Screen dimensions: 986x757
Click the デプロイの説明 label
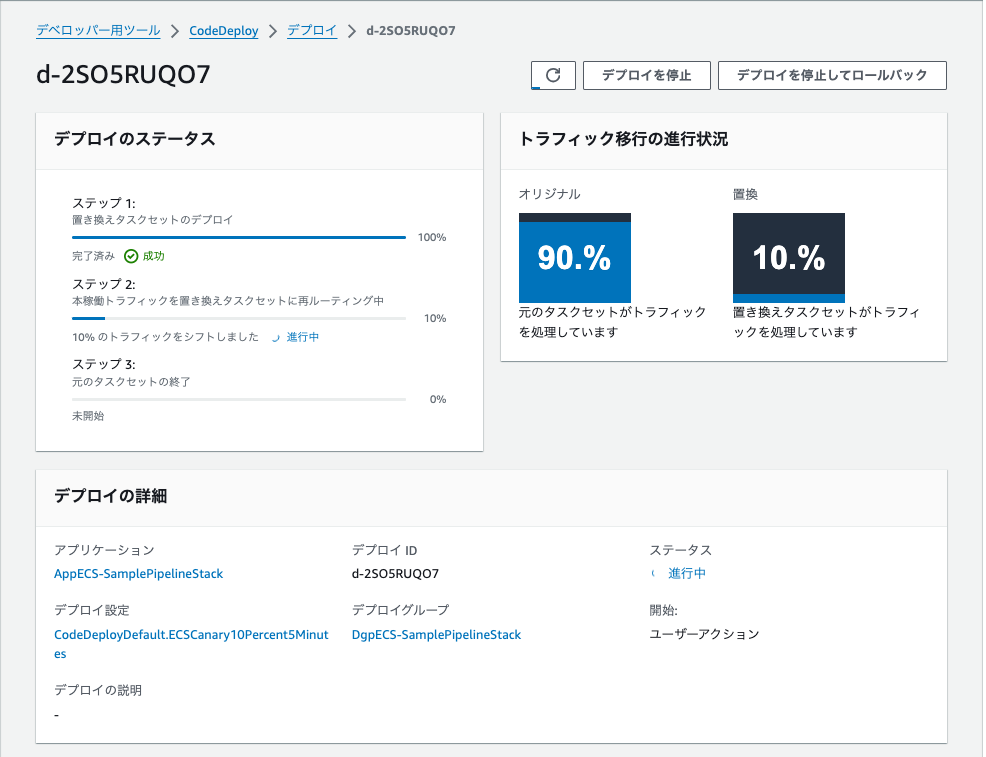pos(98,690)
